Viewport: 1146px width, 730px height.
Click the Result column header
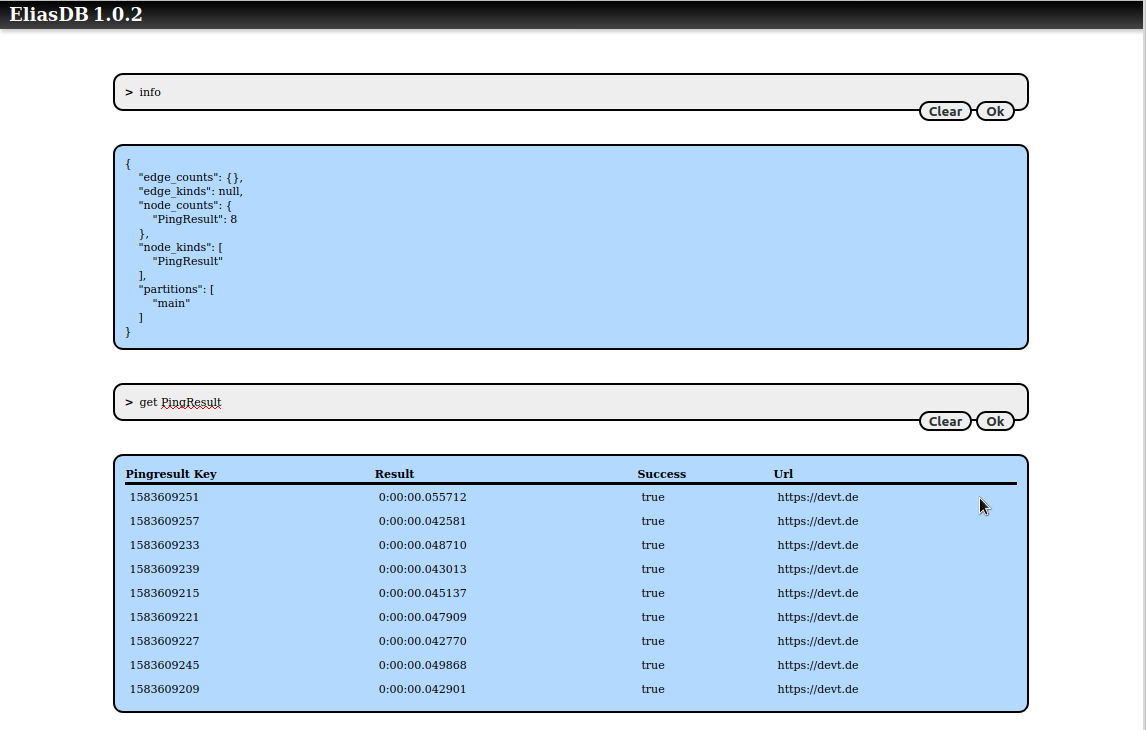tap(394, 474)
